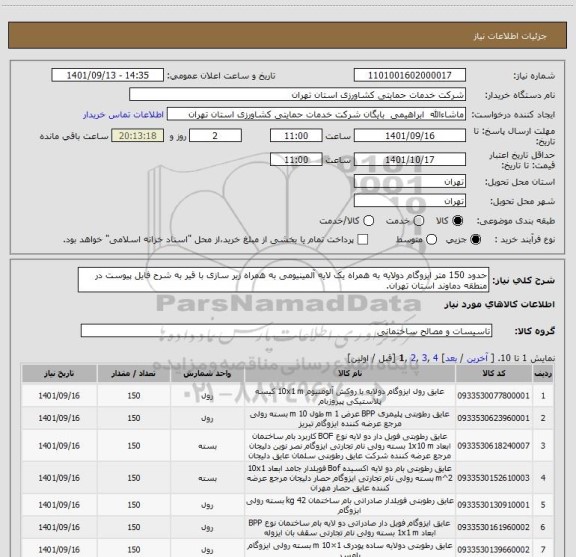Go to results page 4
This screenshot has height=557, width=576.
click(435, 358)
